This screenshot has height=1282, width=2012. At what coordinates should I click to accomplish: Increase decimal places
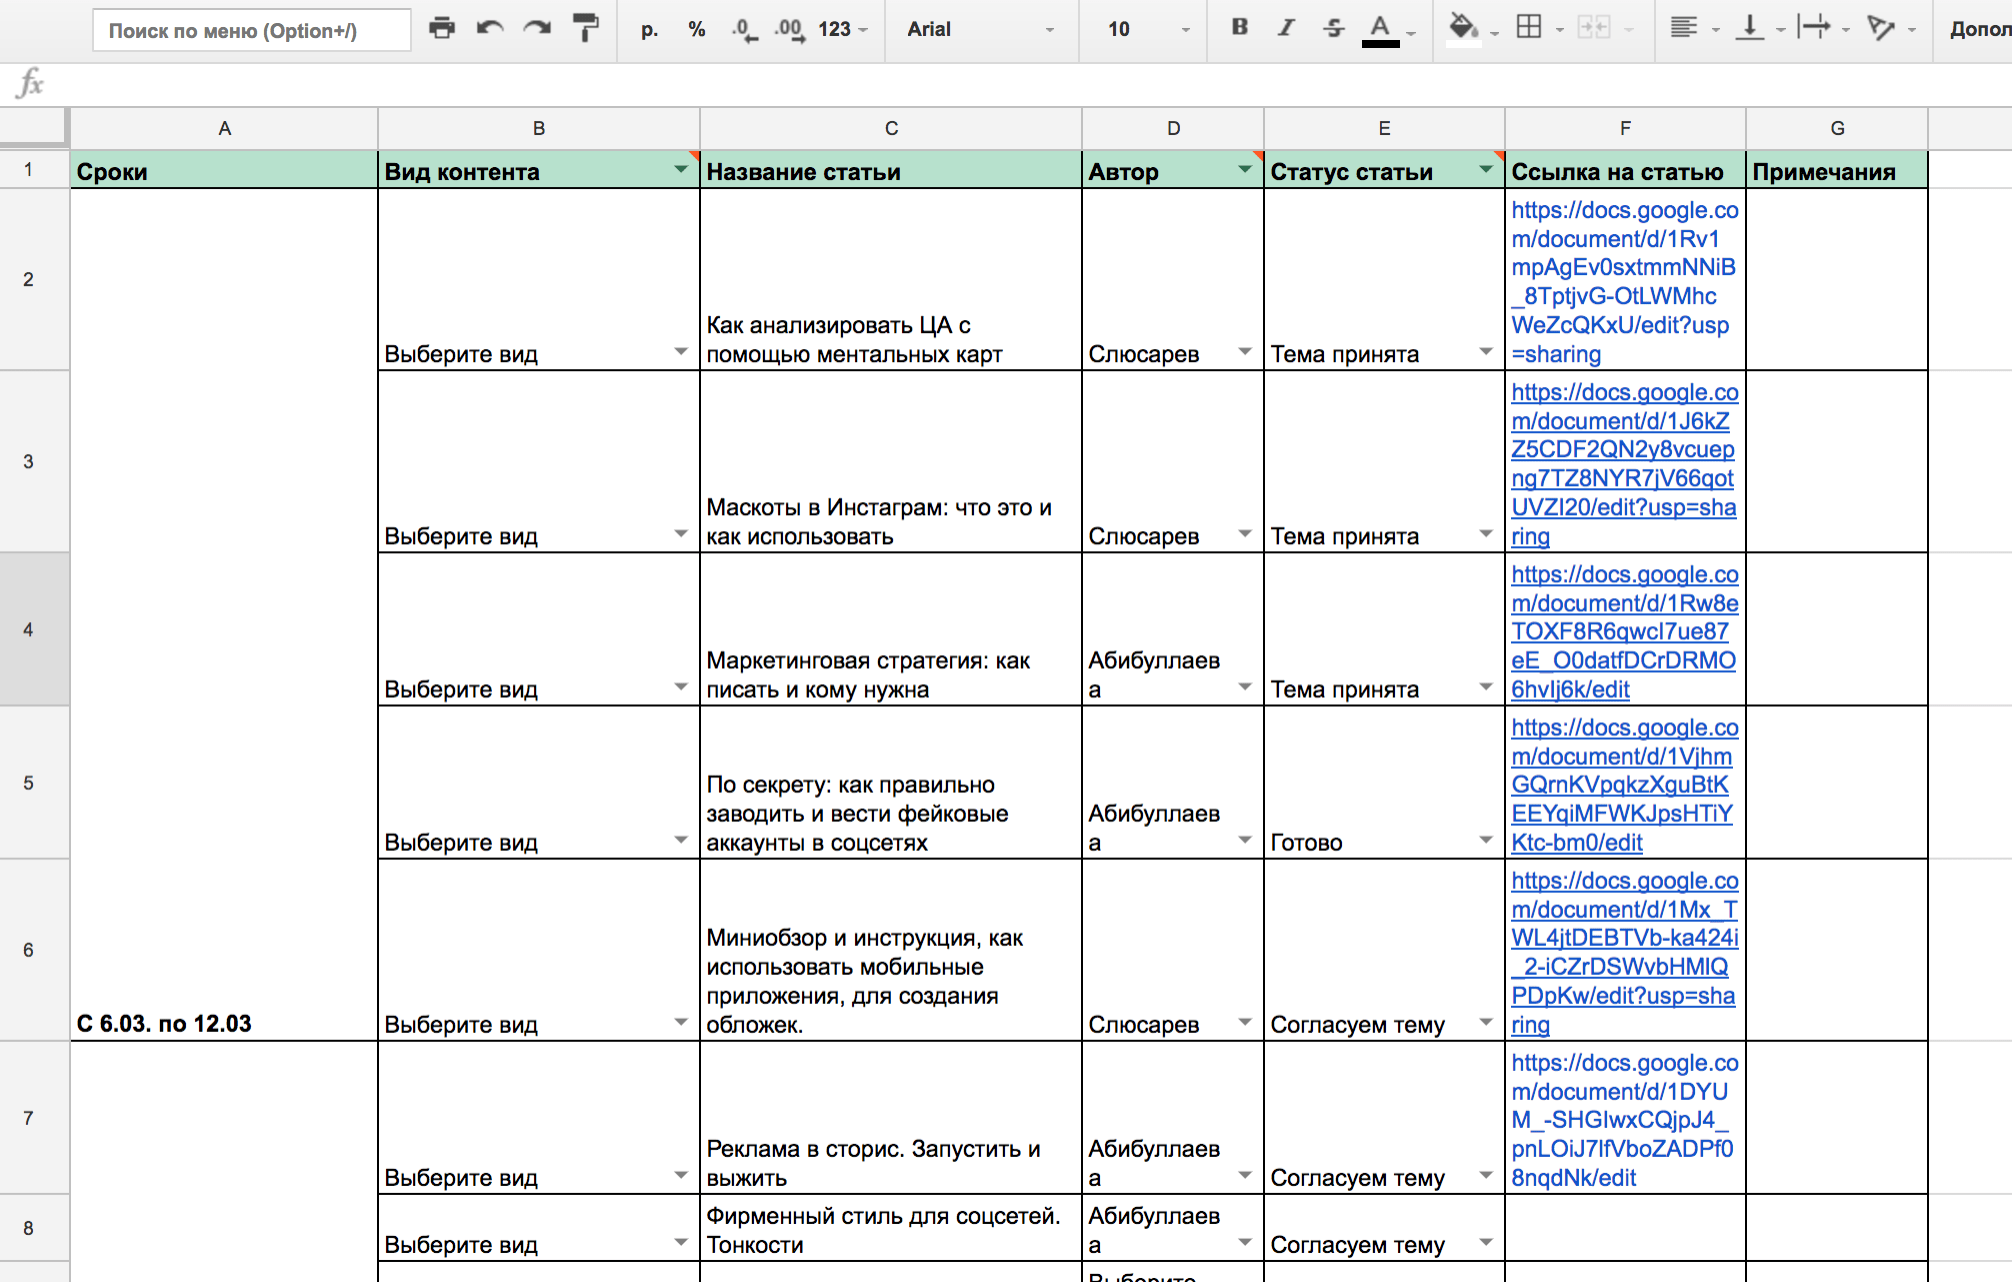pos(789,29)
